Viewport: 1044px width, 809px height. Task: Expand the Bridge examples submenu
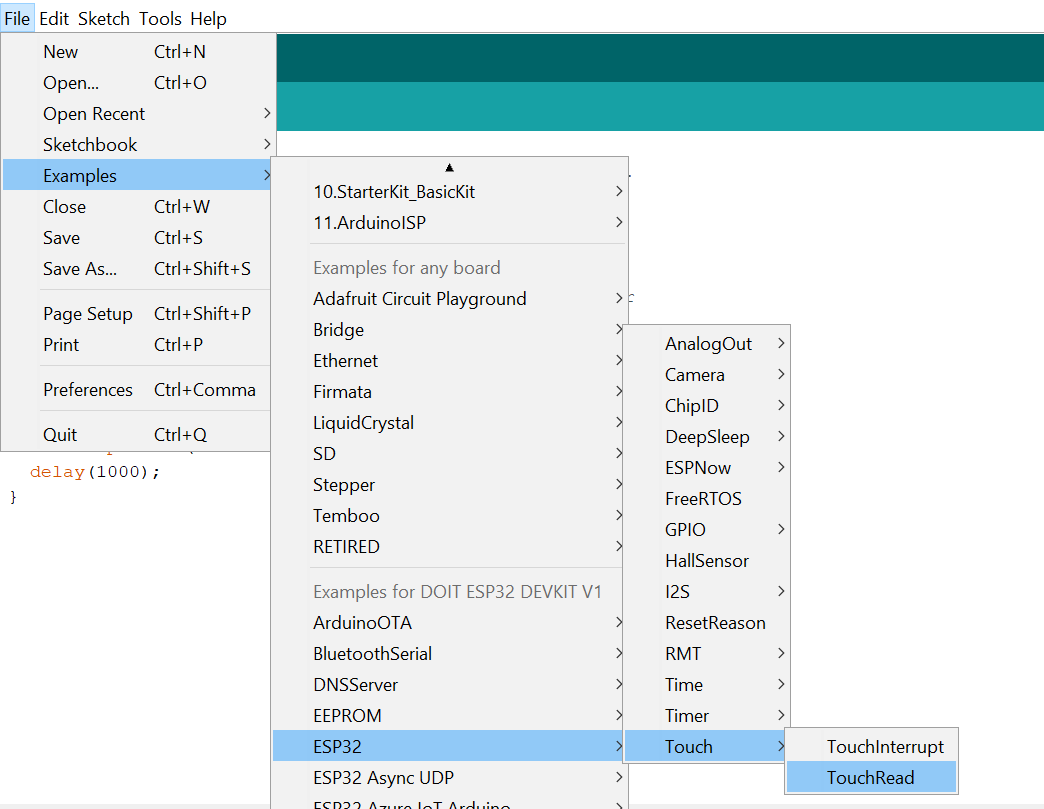[x=449, y=330]
